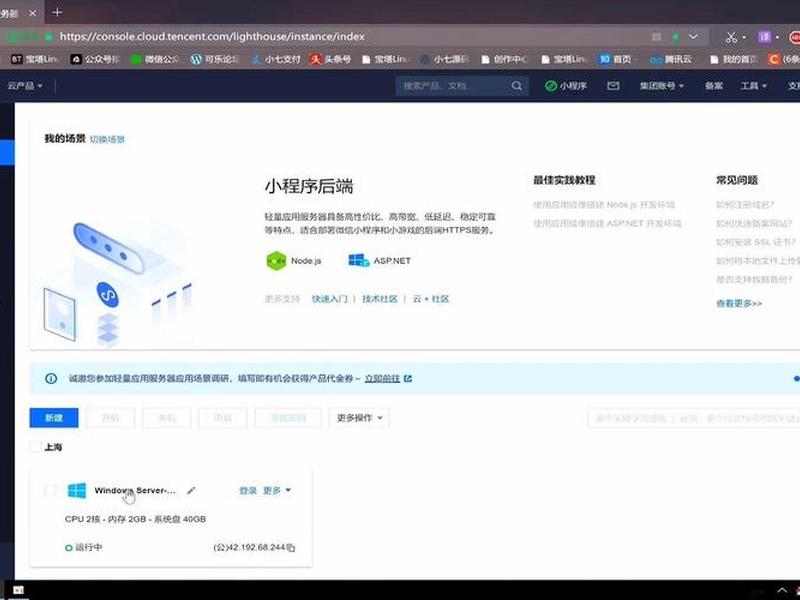The width and height of the screenshot is (800, 600).
Task: Focus the instance keyword filter search field
Action: pos(693,418)
